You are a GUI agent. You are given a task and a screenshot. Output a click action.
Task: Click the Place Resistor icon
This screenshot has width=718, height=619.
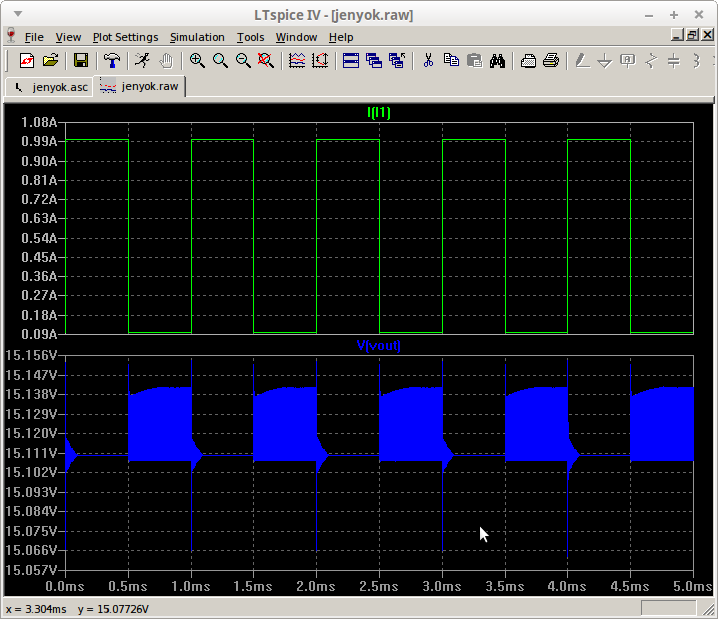tap(651, 60)
